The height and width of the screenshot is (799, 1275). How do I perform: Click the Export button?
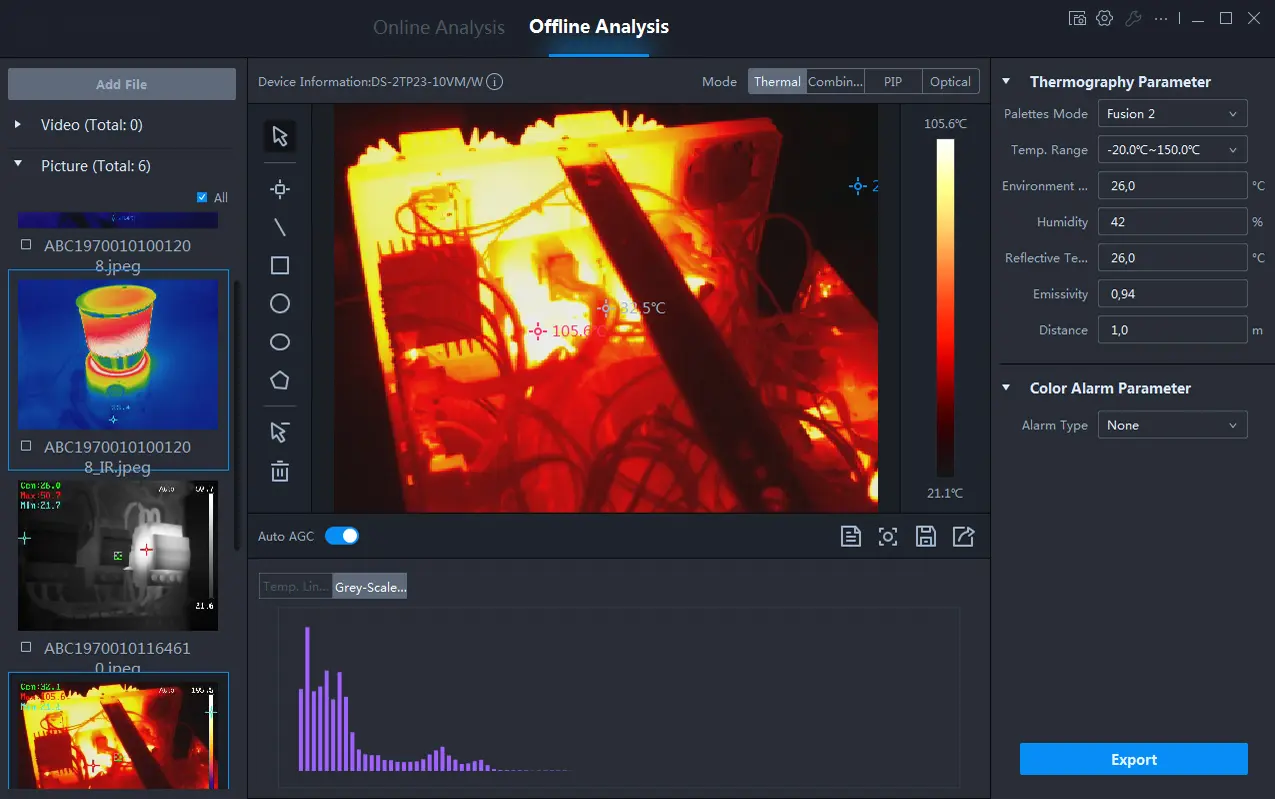(x=1133, y=759)
